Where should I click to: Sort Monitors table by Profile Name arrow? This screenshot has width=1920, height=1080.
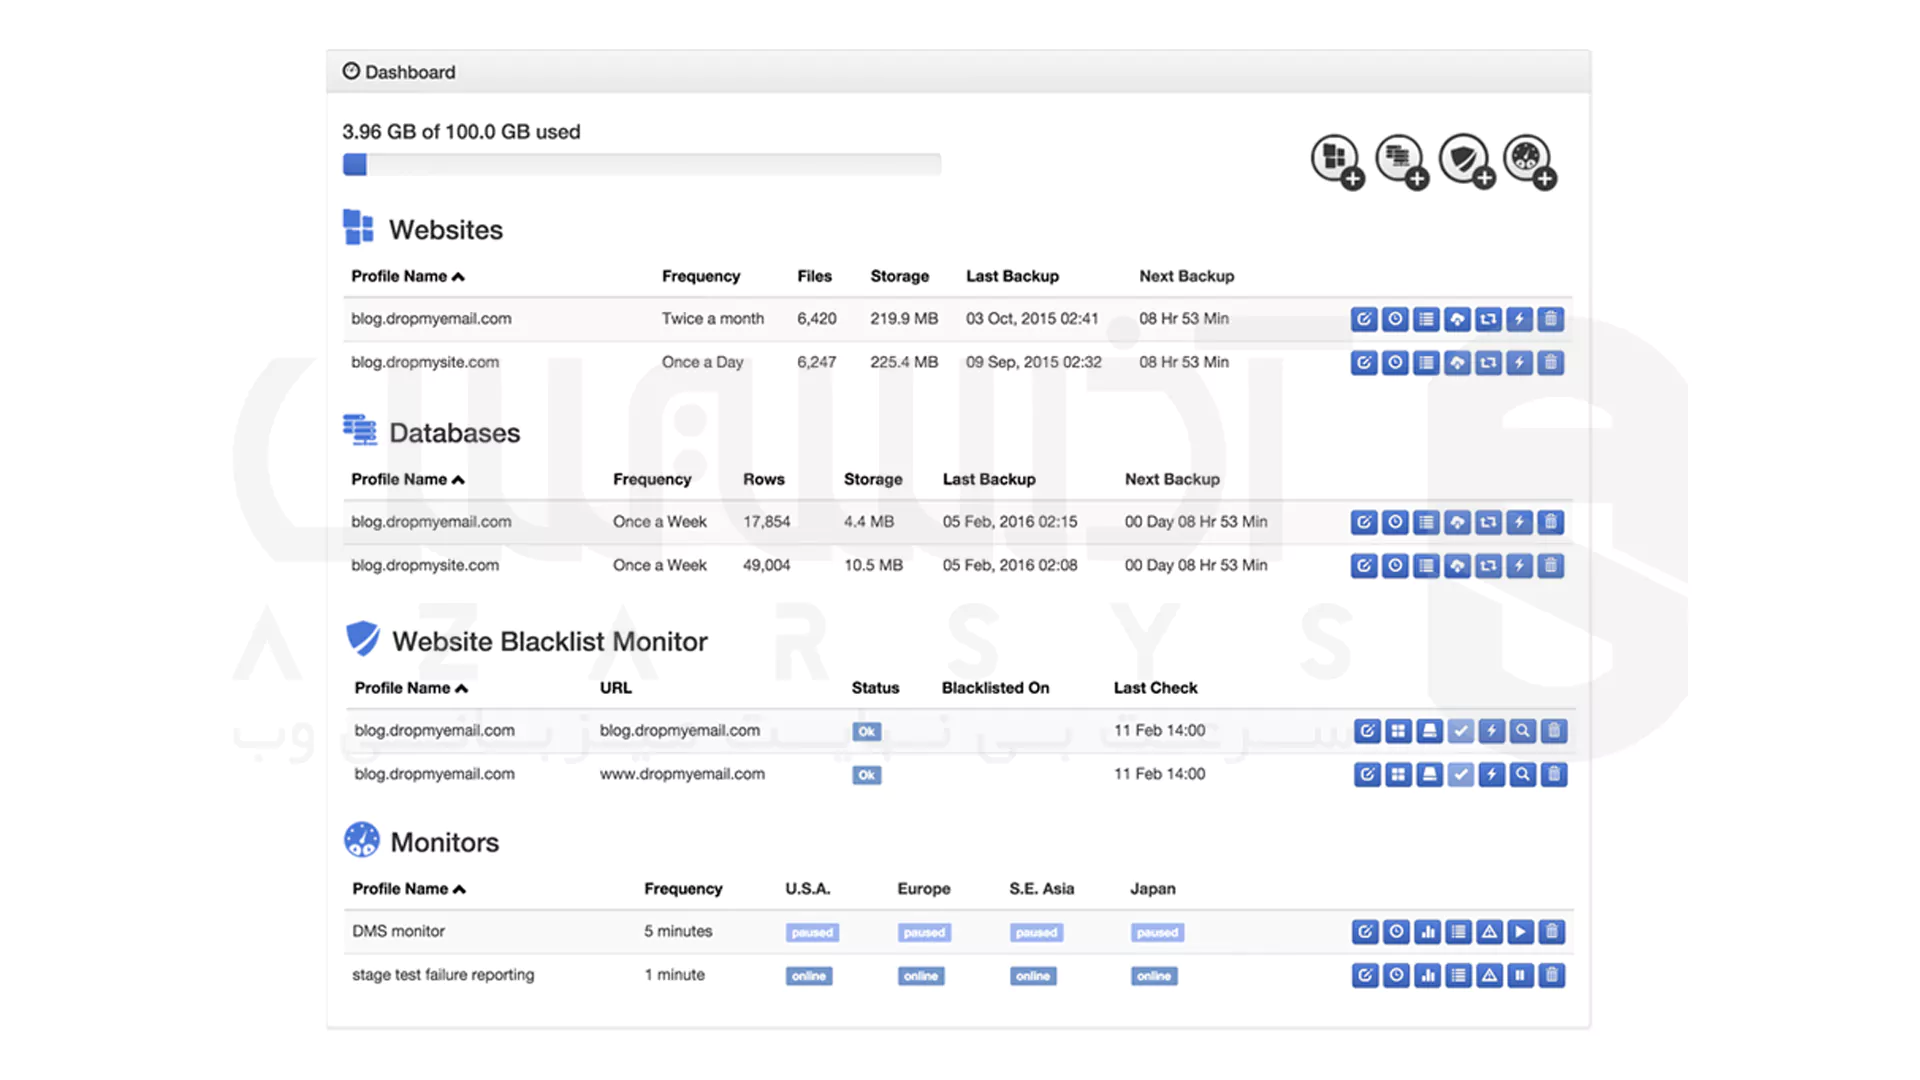[460, 889]
